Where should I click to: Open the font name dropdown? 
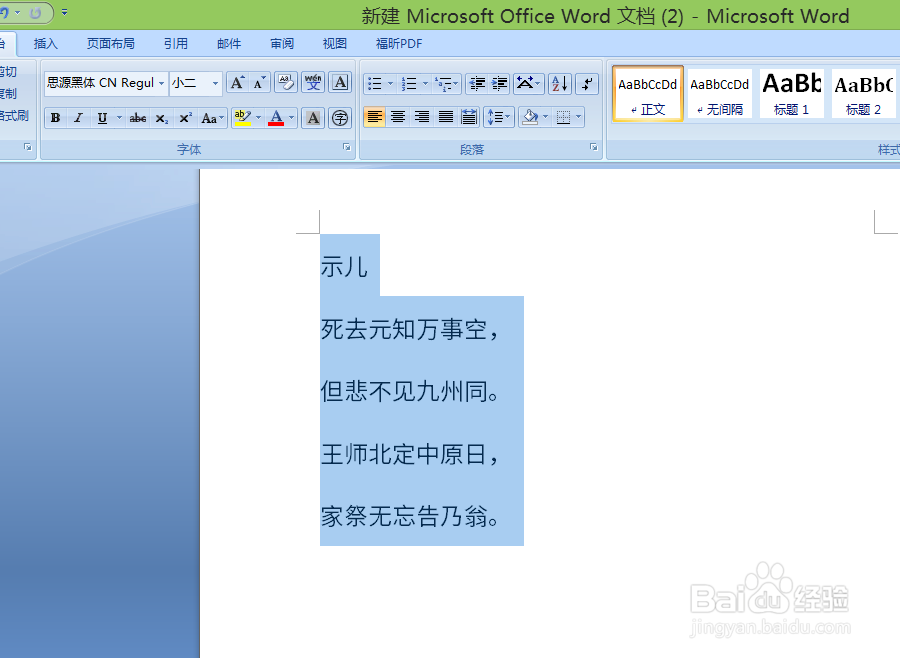pos(161,83)
